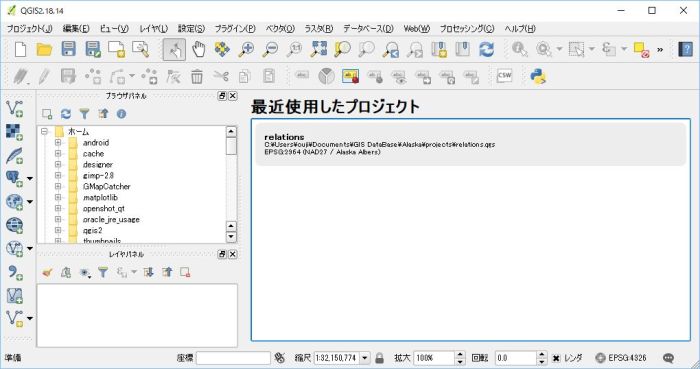Increase rotation with up stepper arrow
This screenshot has height=369, width=700.
coord(542,355)
